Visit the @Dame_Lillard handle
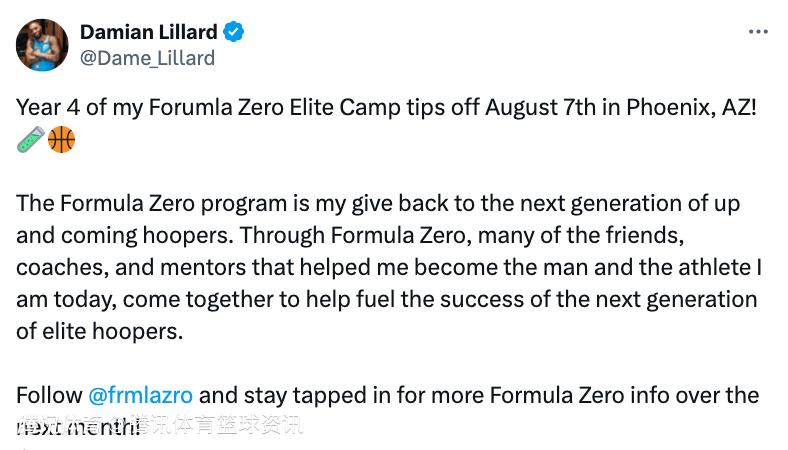 click(147, 58)
